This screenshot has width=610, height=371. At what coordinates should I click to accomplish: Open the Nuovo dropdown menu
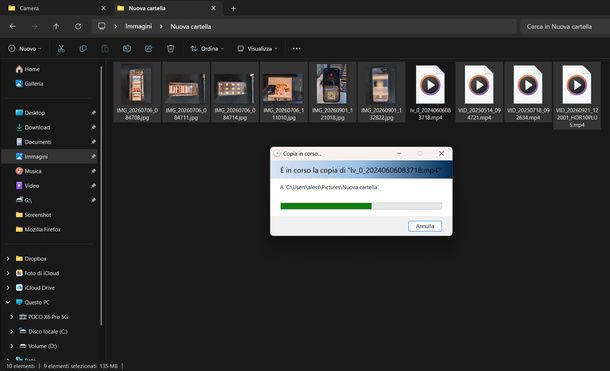tap(25, 49)
